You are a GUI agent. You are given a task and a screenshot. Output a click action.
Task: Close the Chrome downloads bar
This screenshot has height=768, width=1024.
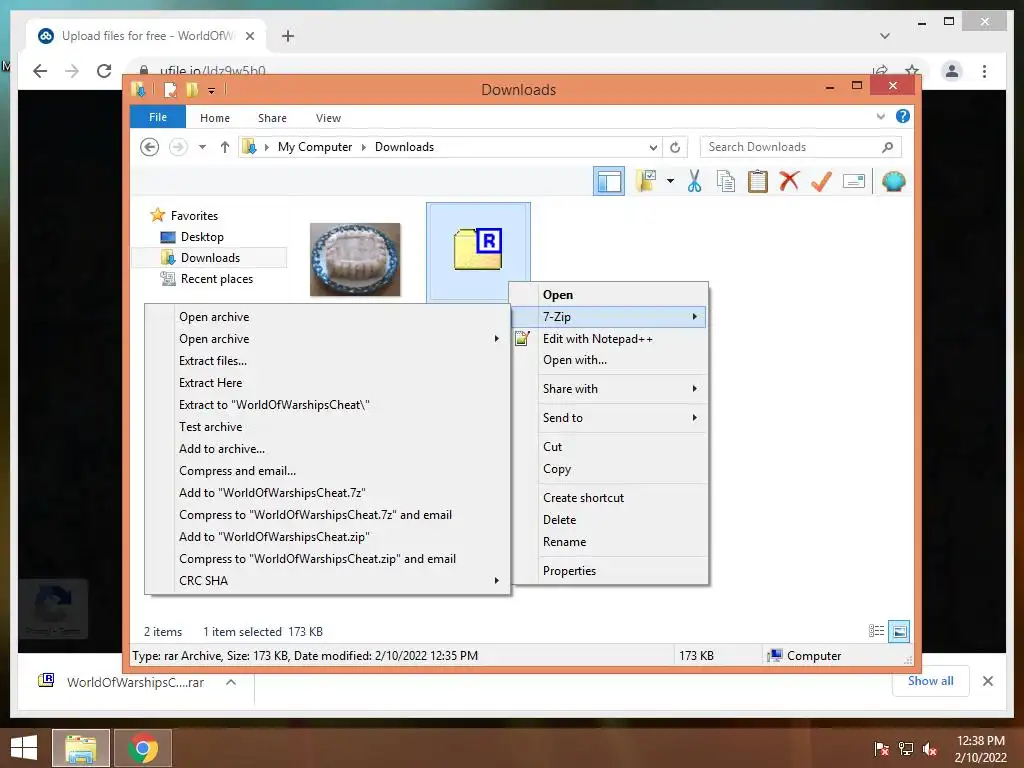click(987, 681)
